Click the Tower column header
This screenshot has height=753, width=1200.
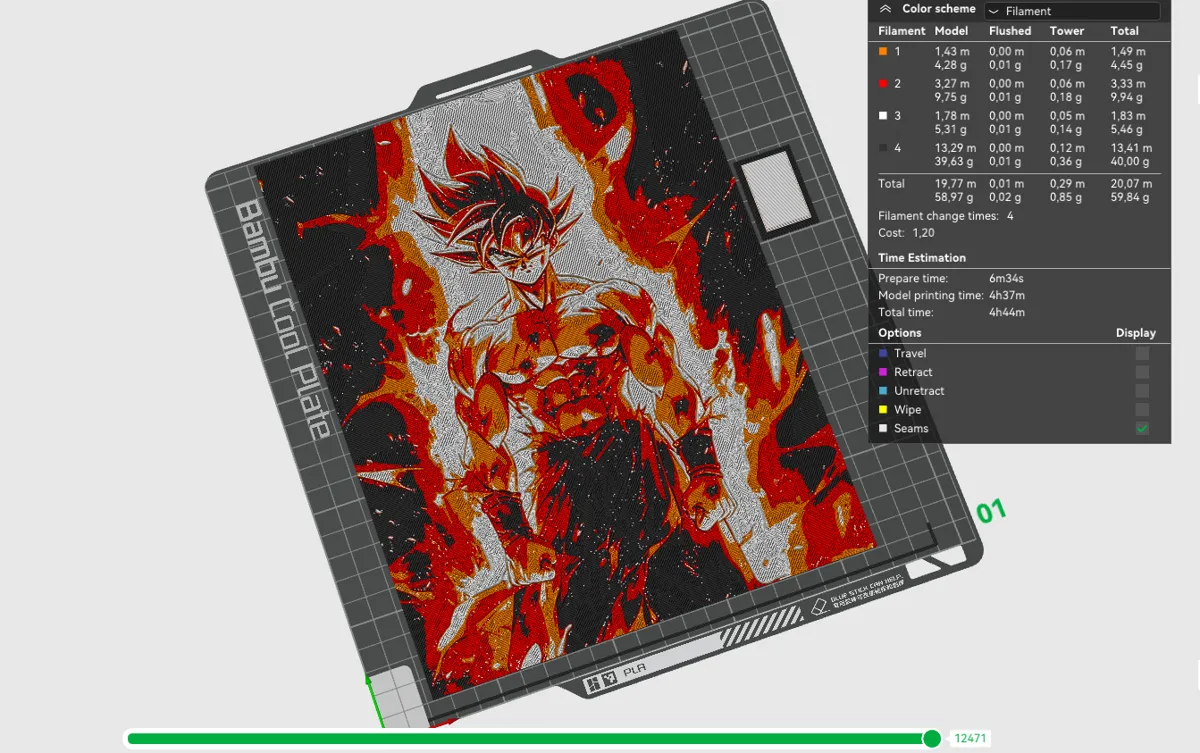pos(1067,31)
